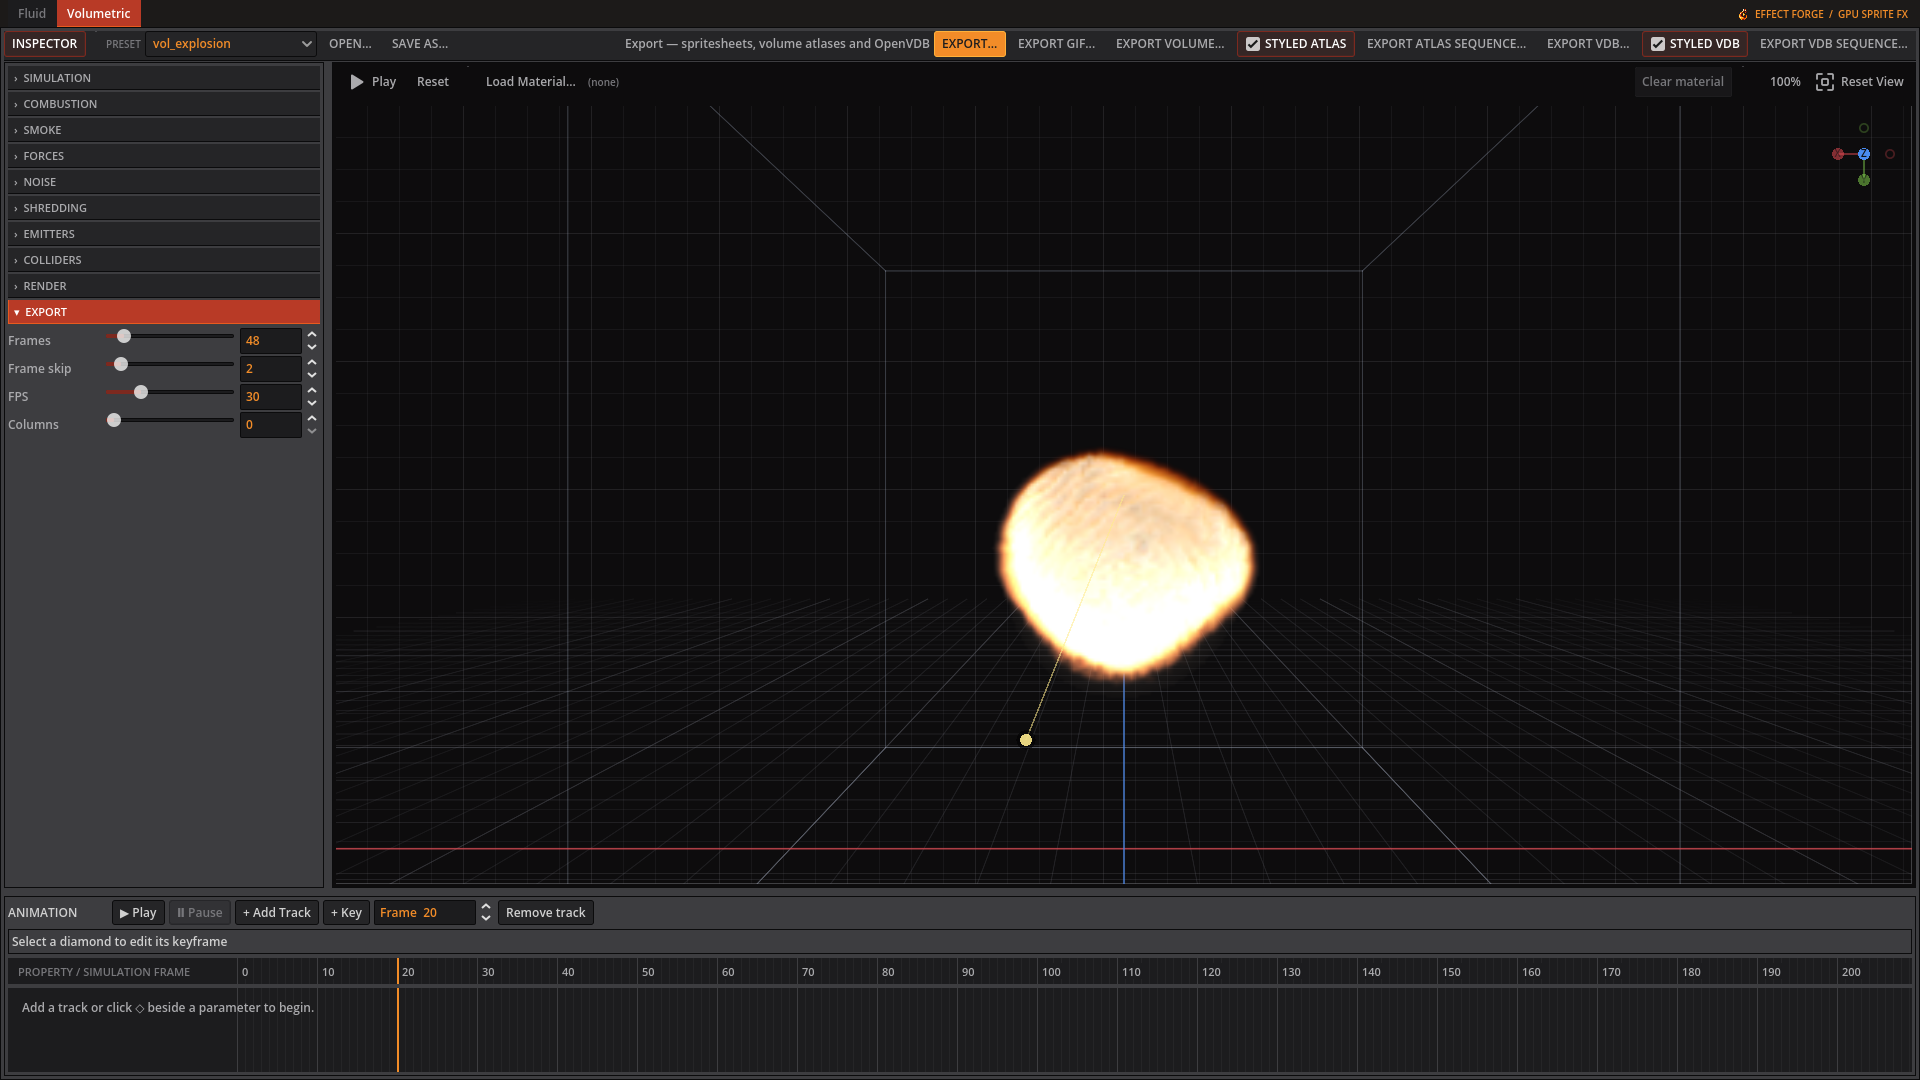The height and width of the screenshot is (1080, 1920).
Task: Expand the Combustion section
Action: (164, 104)
